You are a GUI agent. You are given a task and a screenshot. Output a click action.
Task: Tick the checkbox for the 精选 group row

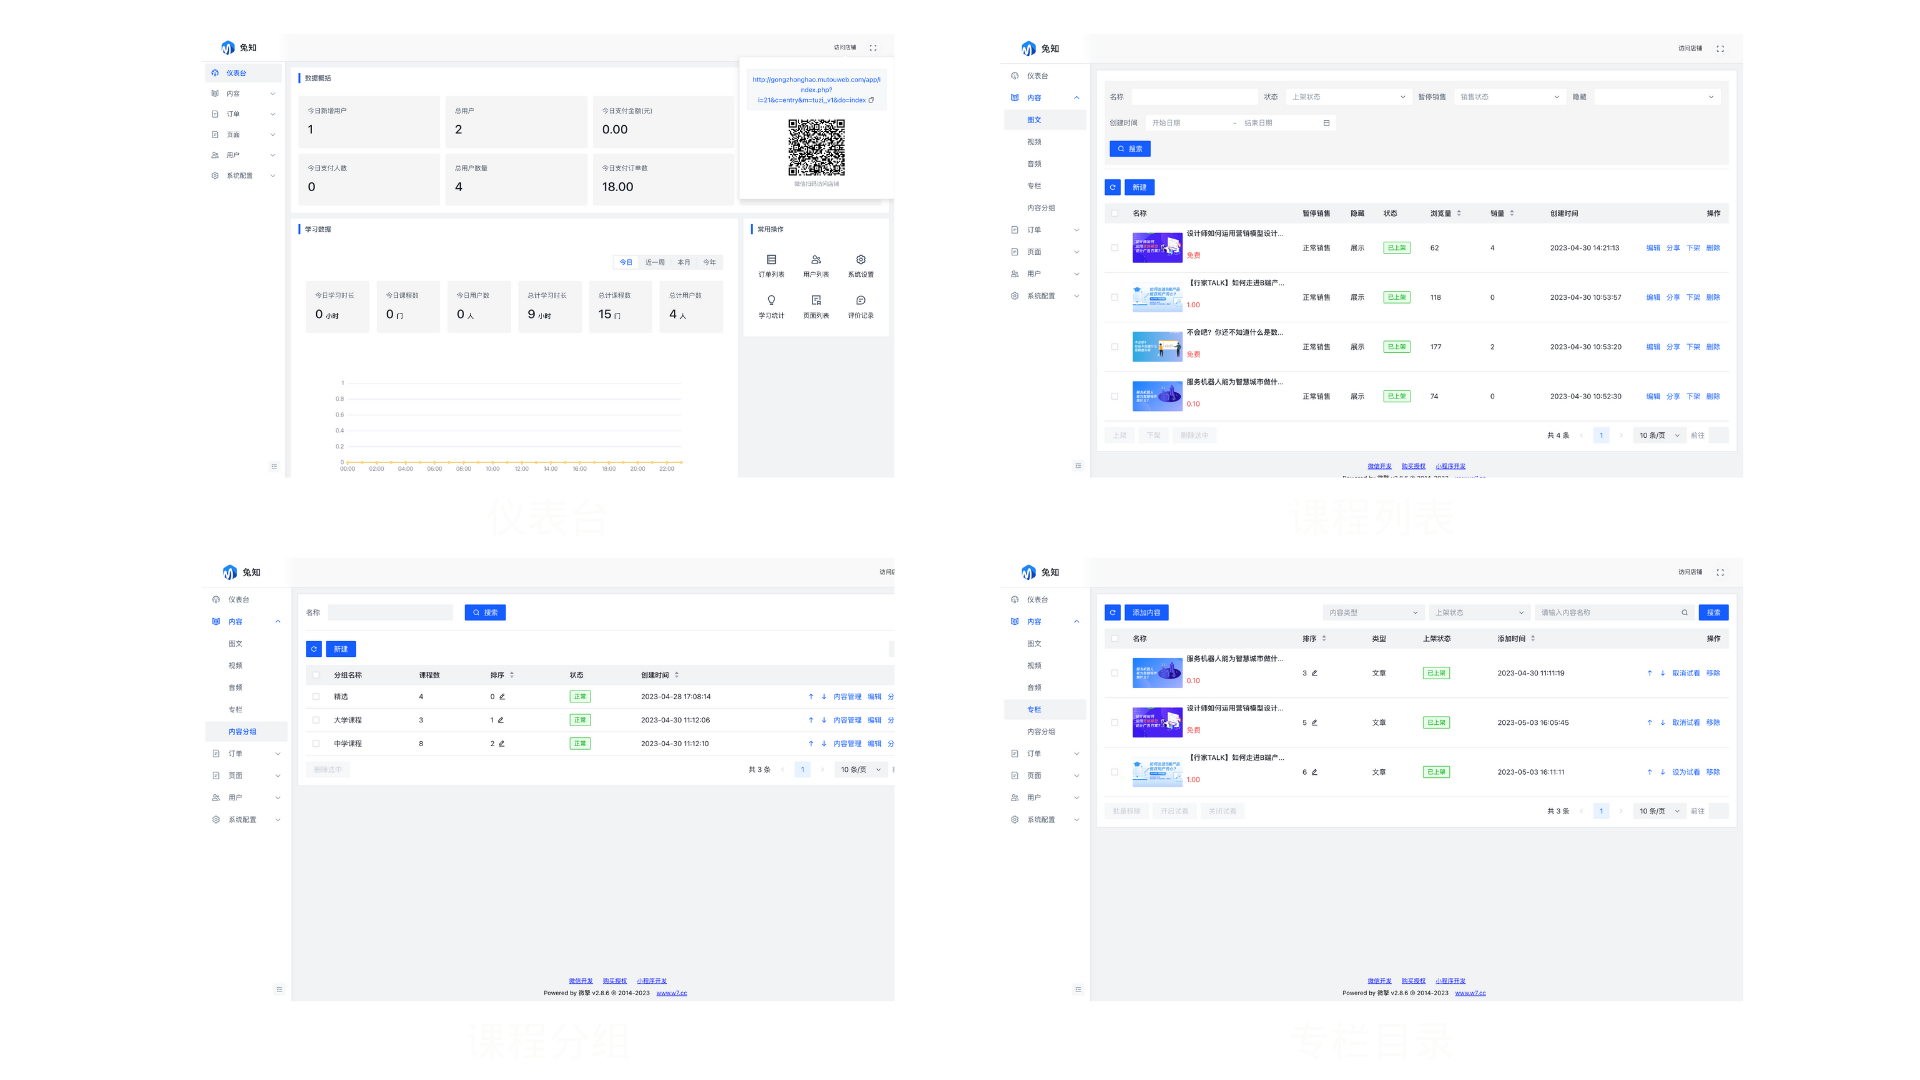[316, 697]
